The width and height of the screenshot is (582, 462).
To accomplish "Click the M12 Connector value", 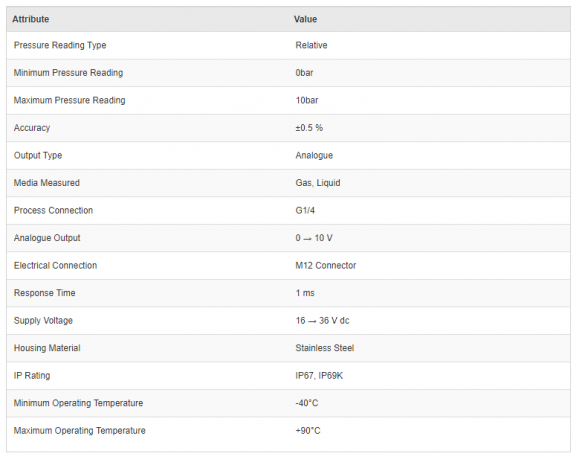I will (326, 266).
